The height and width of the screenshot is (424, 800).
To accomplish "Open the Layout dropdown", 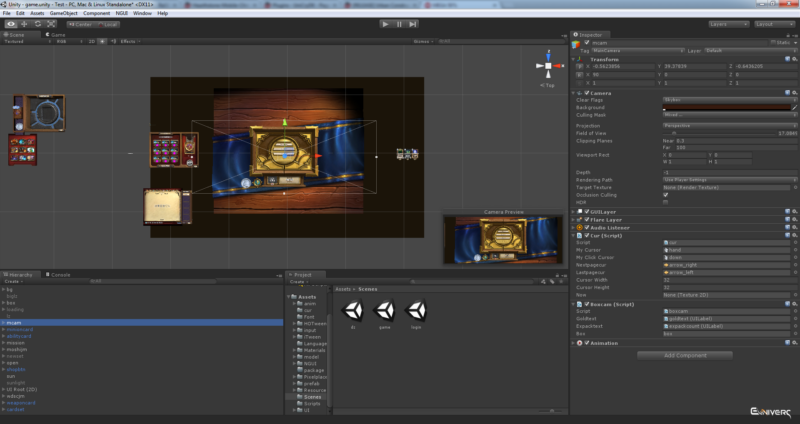I will [x=773, y=24].
